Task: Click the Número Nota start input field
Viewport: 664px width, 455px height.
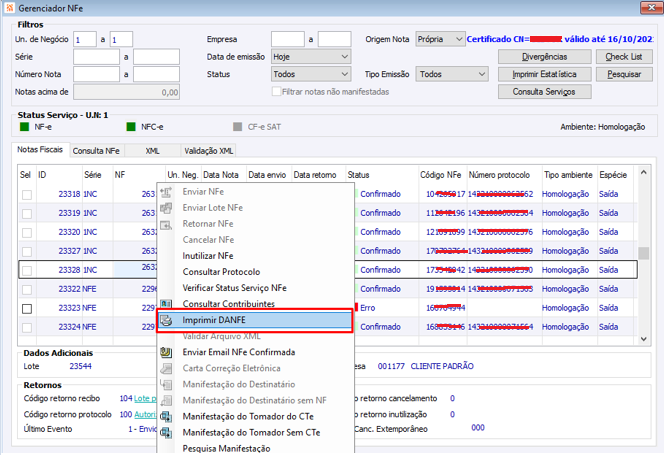Action: [97, 74]
